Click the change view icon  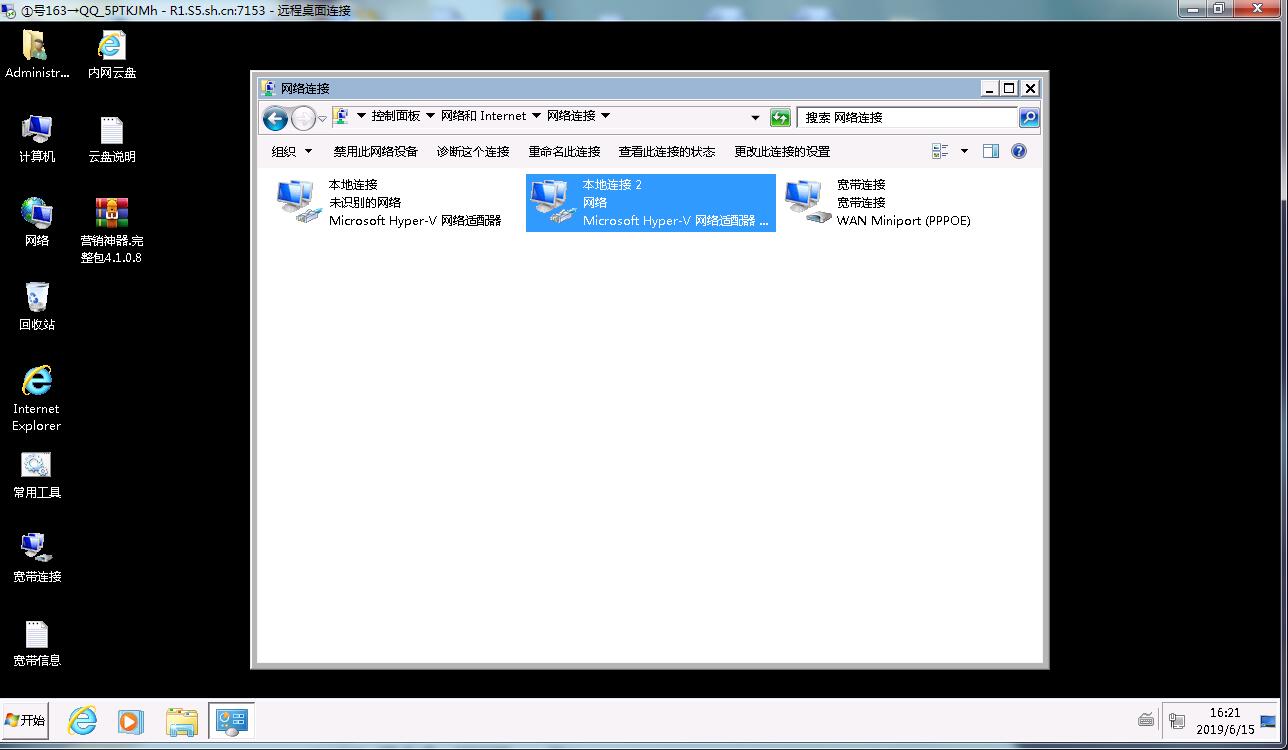click(x=940, y=151)
